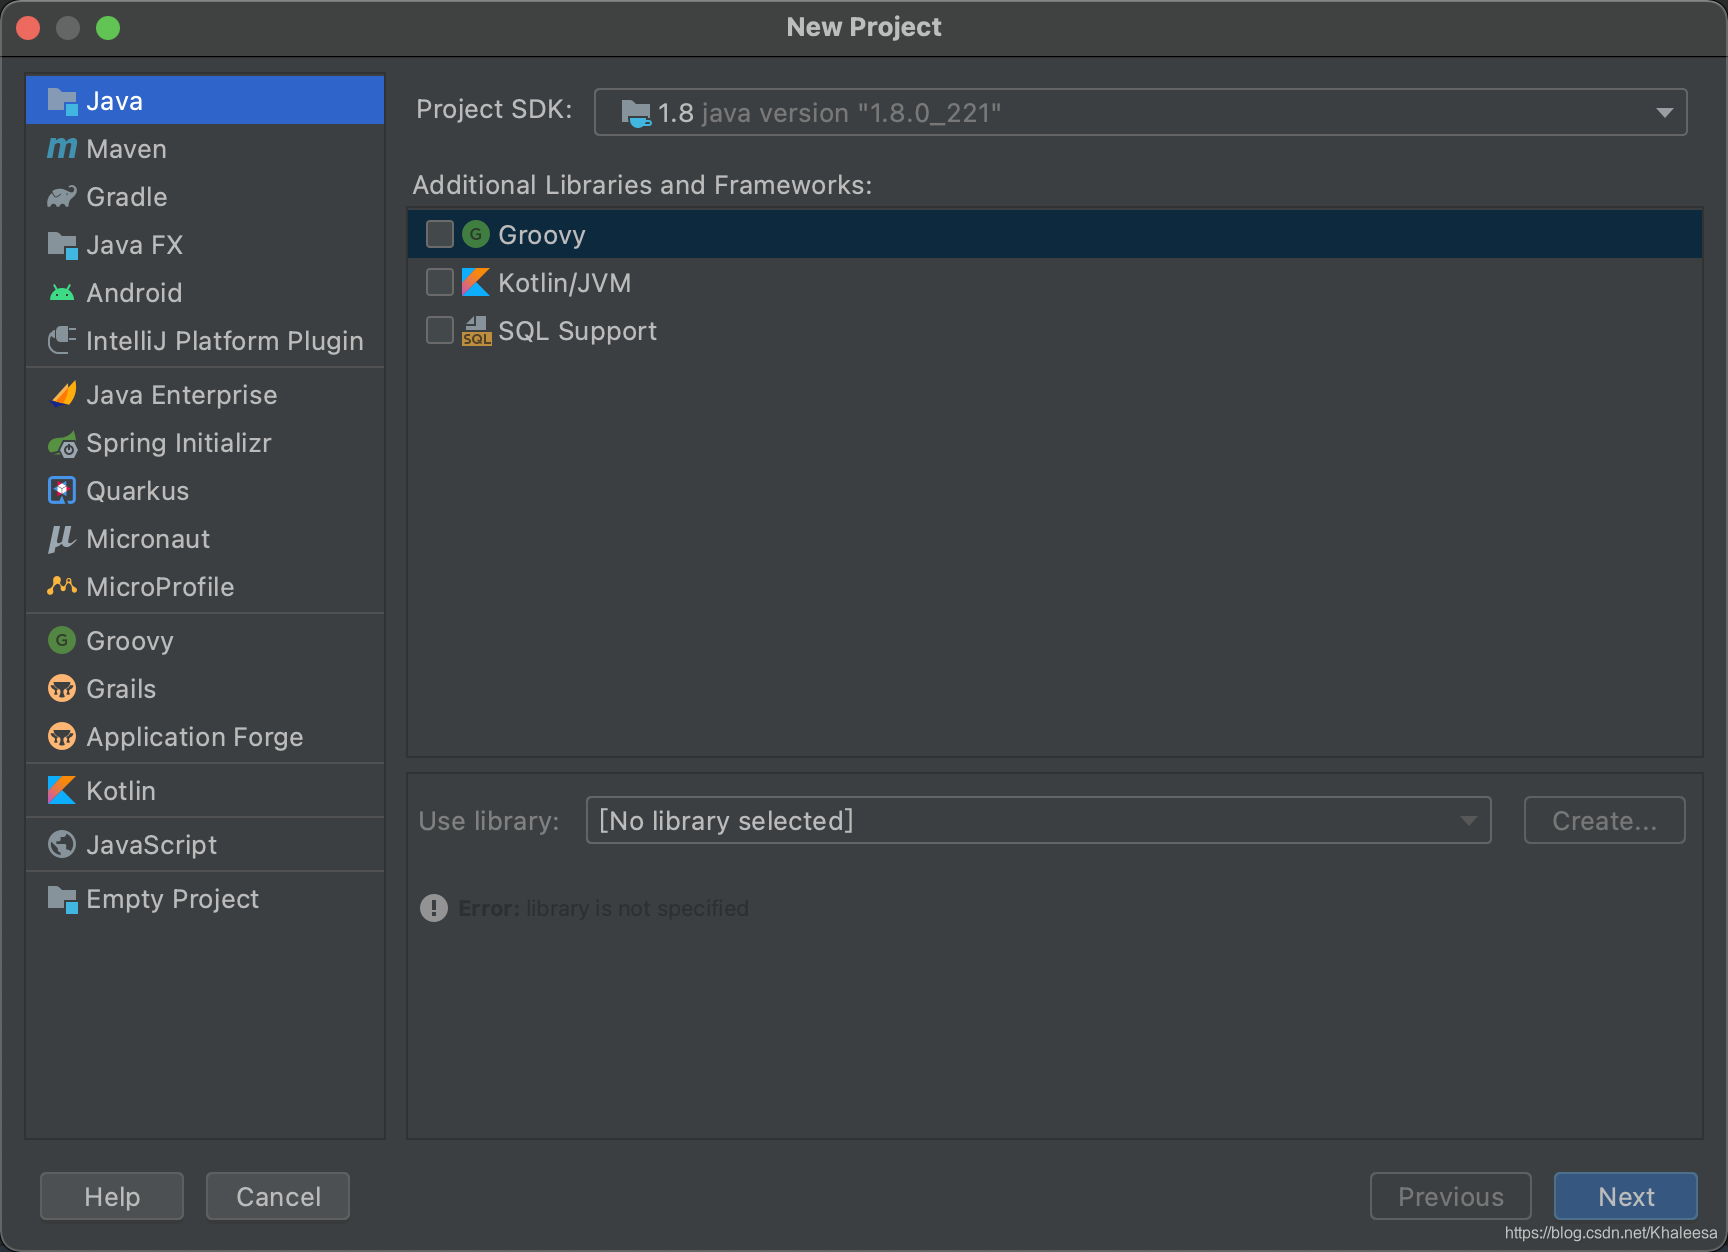Click the IntelliJ Platform Plugin icon
The image size is (1728, 1252).
[x=62, y=341]
